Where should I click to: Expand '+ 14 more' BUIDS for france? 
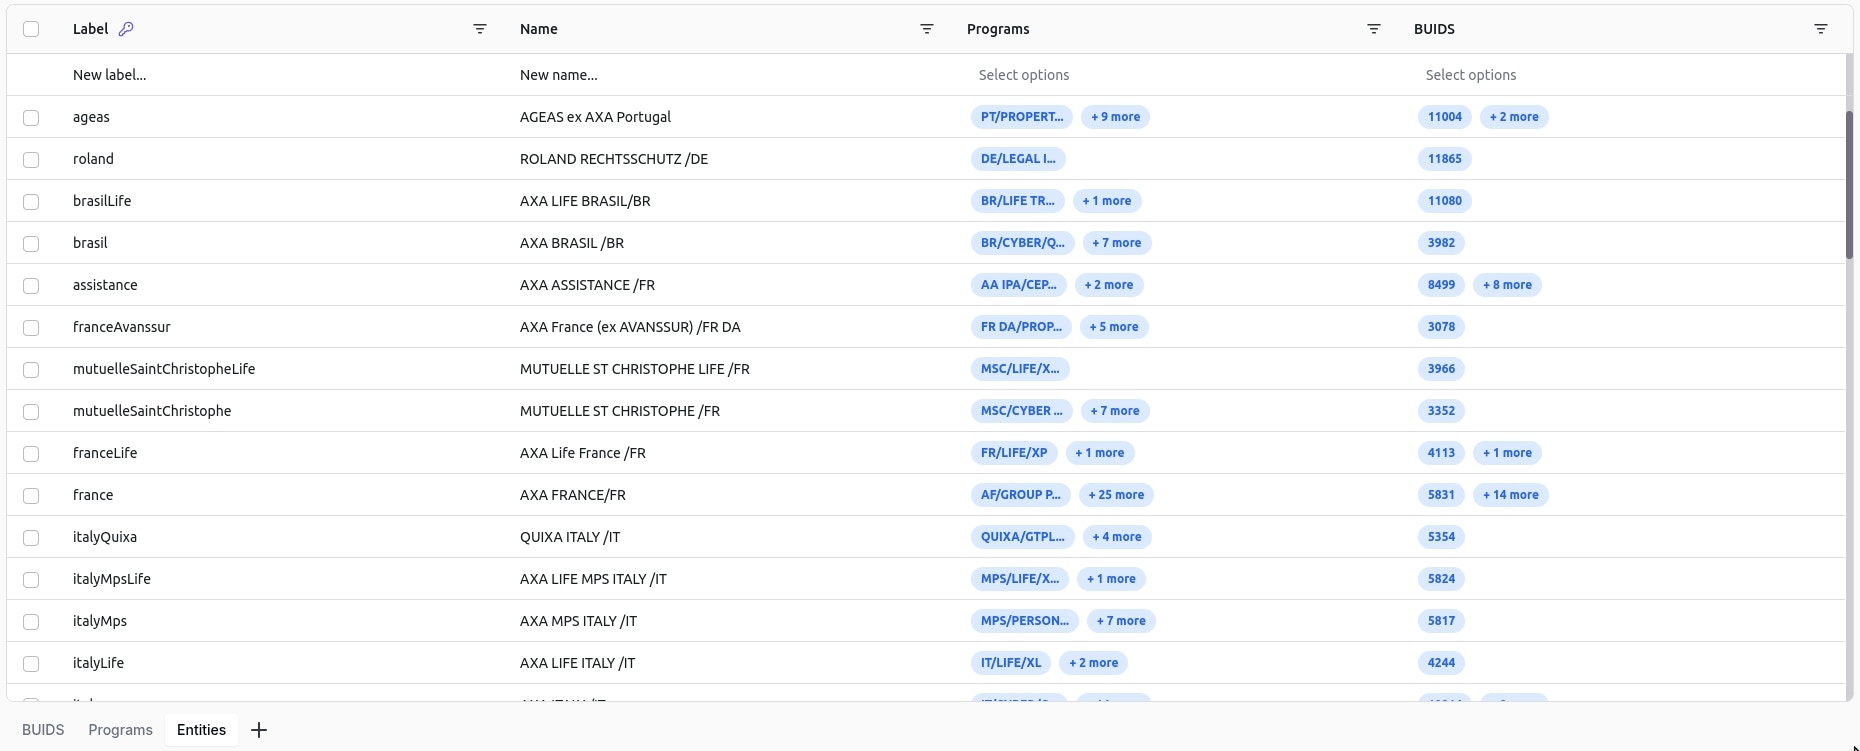coord(1511,495)
